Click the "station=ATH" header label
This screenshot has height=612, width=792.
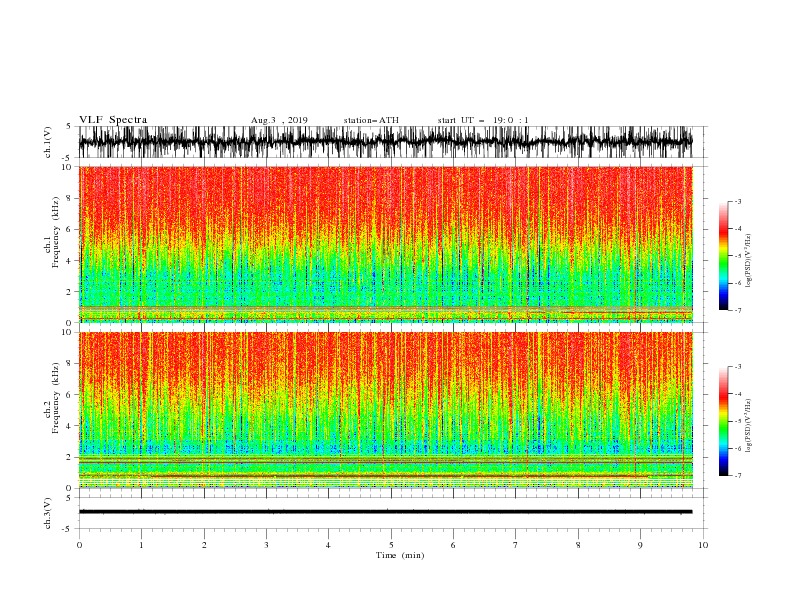click(x=371, y=120)
